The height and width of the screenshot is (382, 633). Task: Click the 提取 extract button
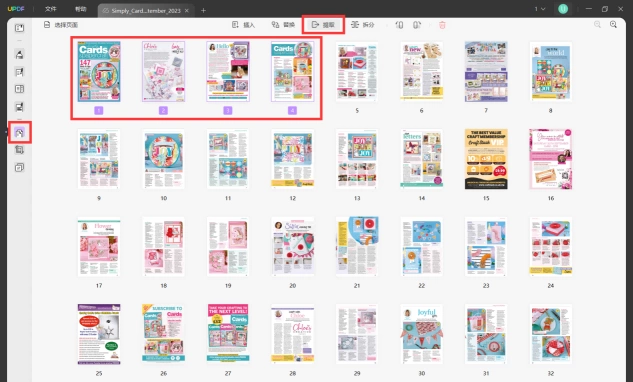pyautogui.click(x=323, y=25)
